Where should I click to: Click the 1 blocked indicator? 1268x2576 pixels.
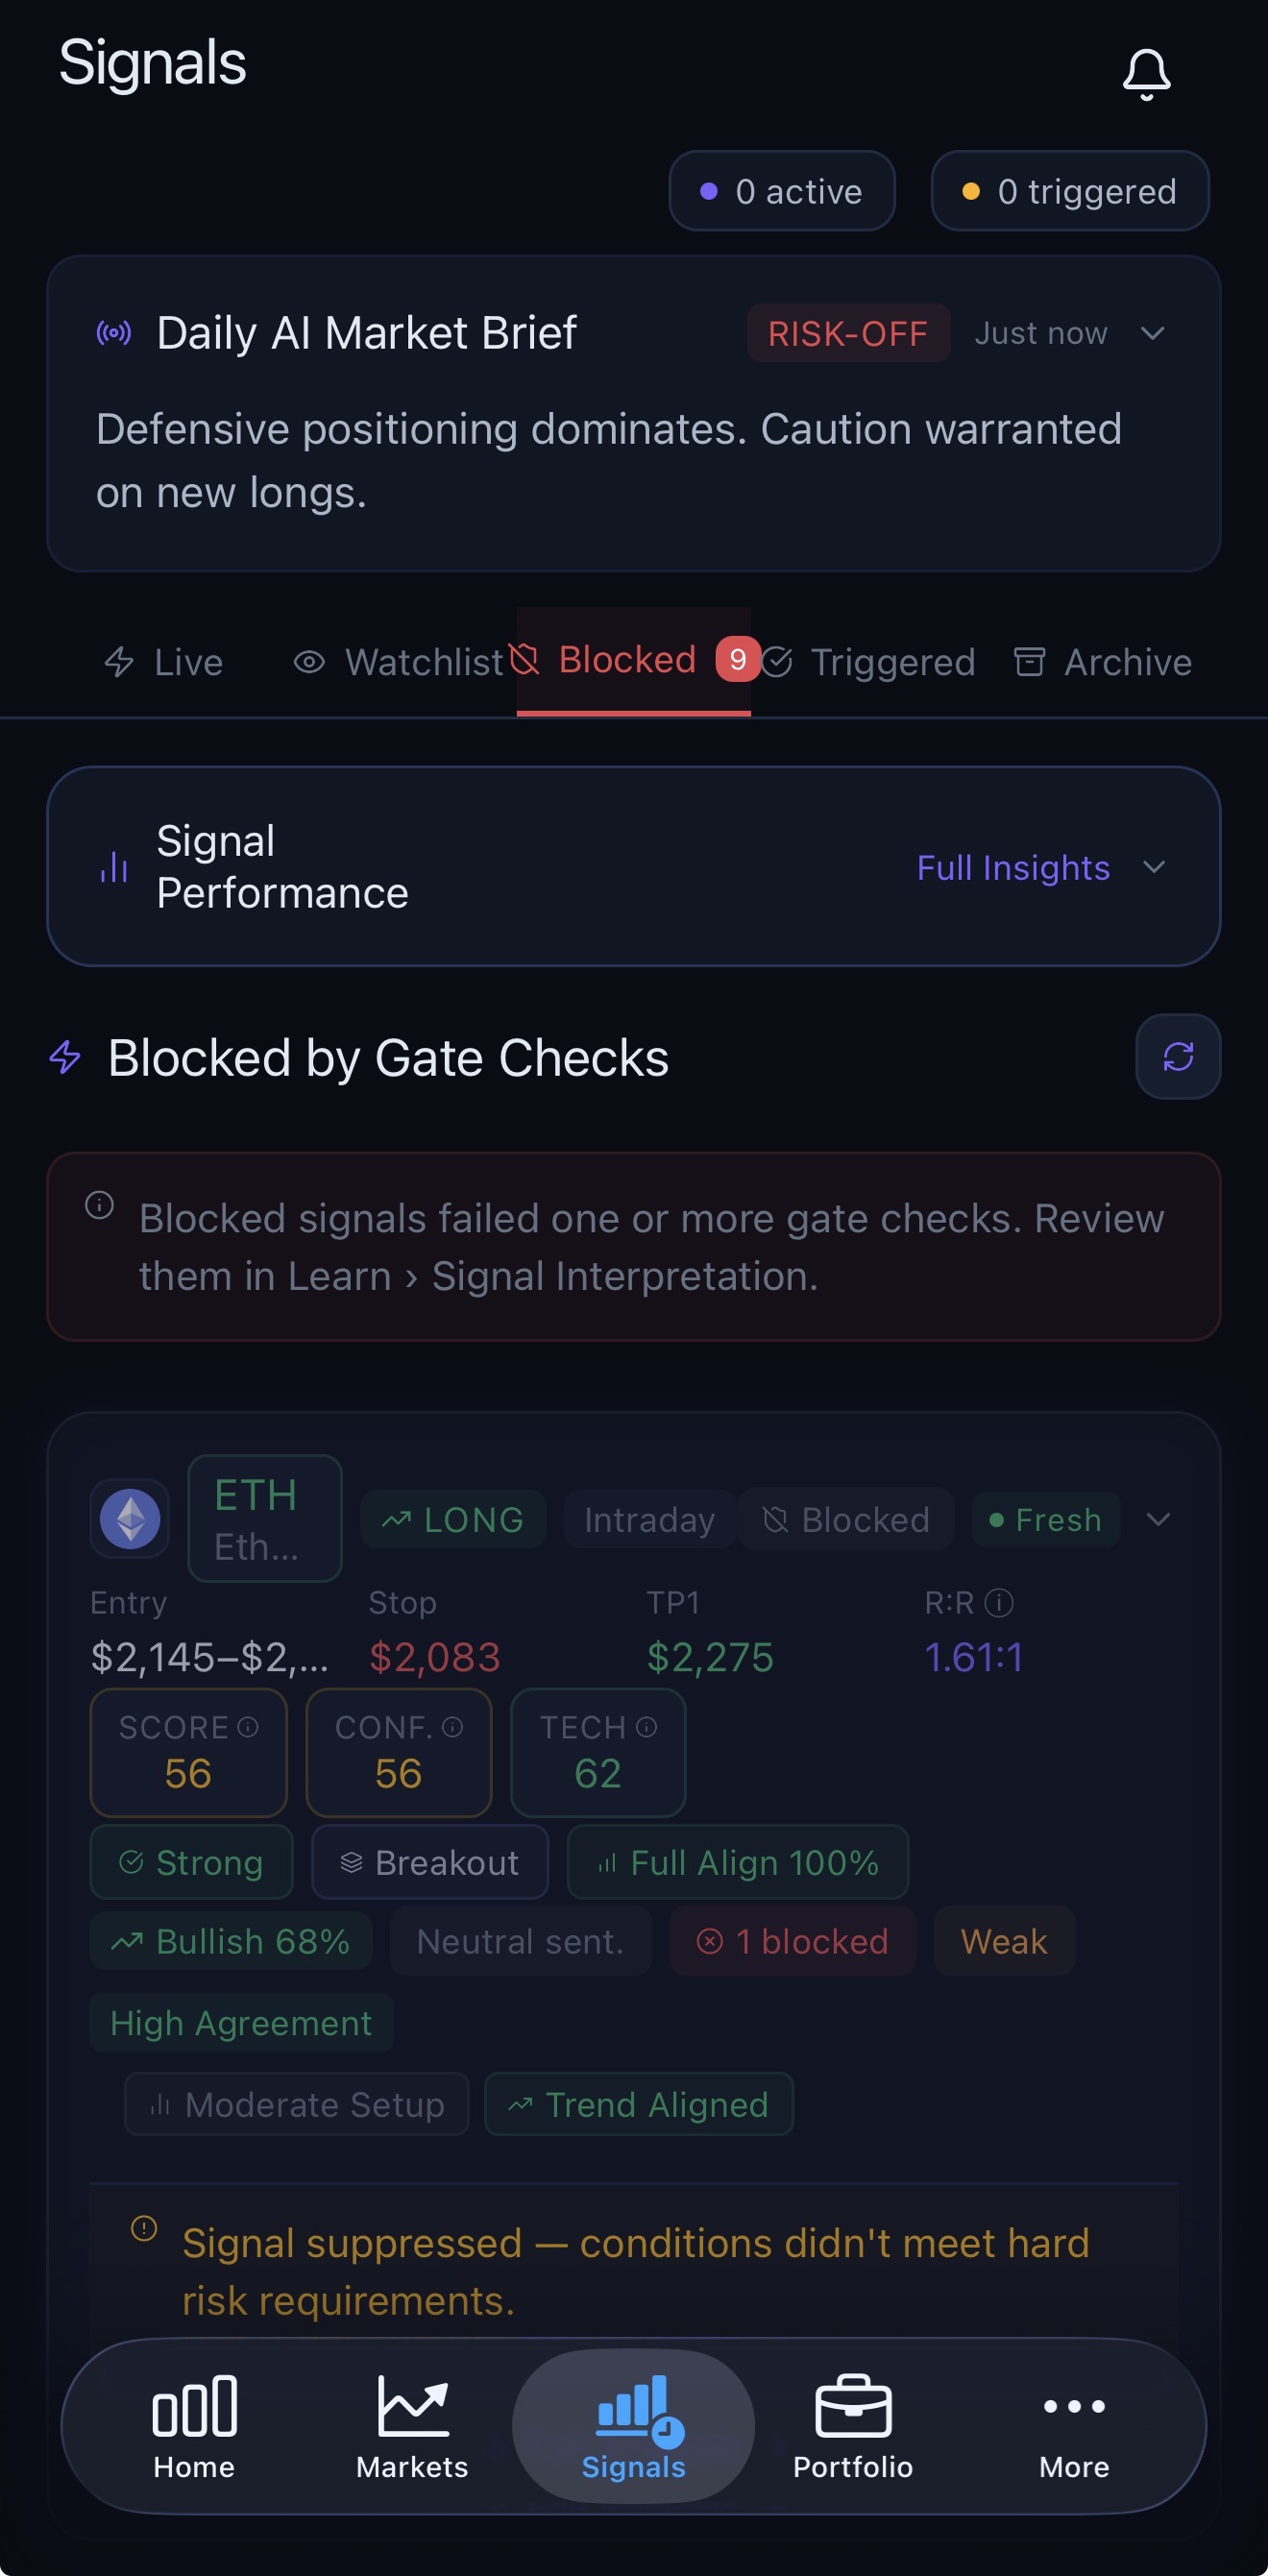coord(792,1941)
